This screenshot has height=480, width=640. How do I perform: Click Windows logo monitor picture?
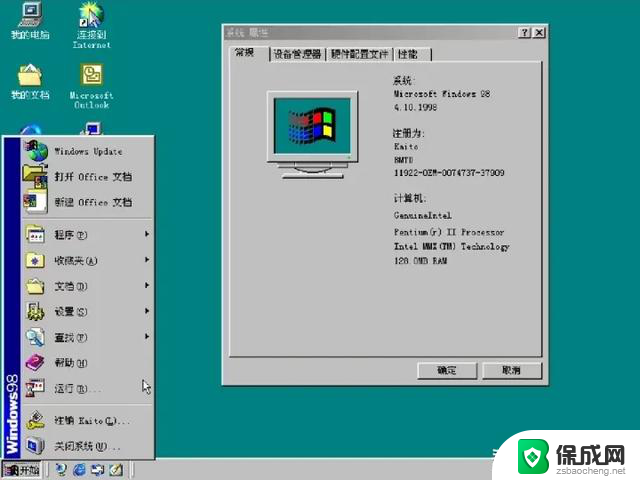coord(312,135)
